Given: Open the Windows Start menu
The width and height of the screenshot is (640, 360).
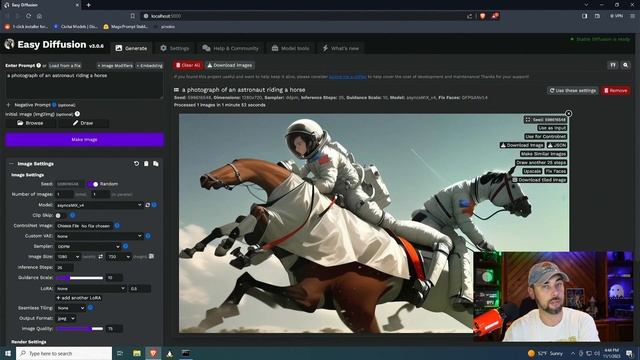Looking at the screenshot, I should click(x=8, y=353).
